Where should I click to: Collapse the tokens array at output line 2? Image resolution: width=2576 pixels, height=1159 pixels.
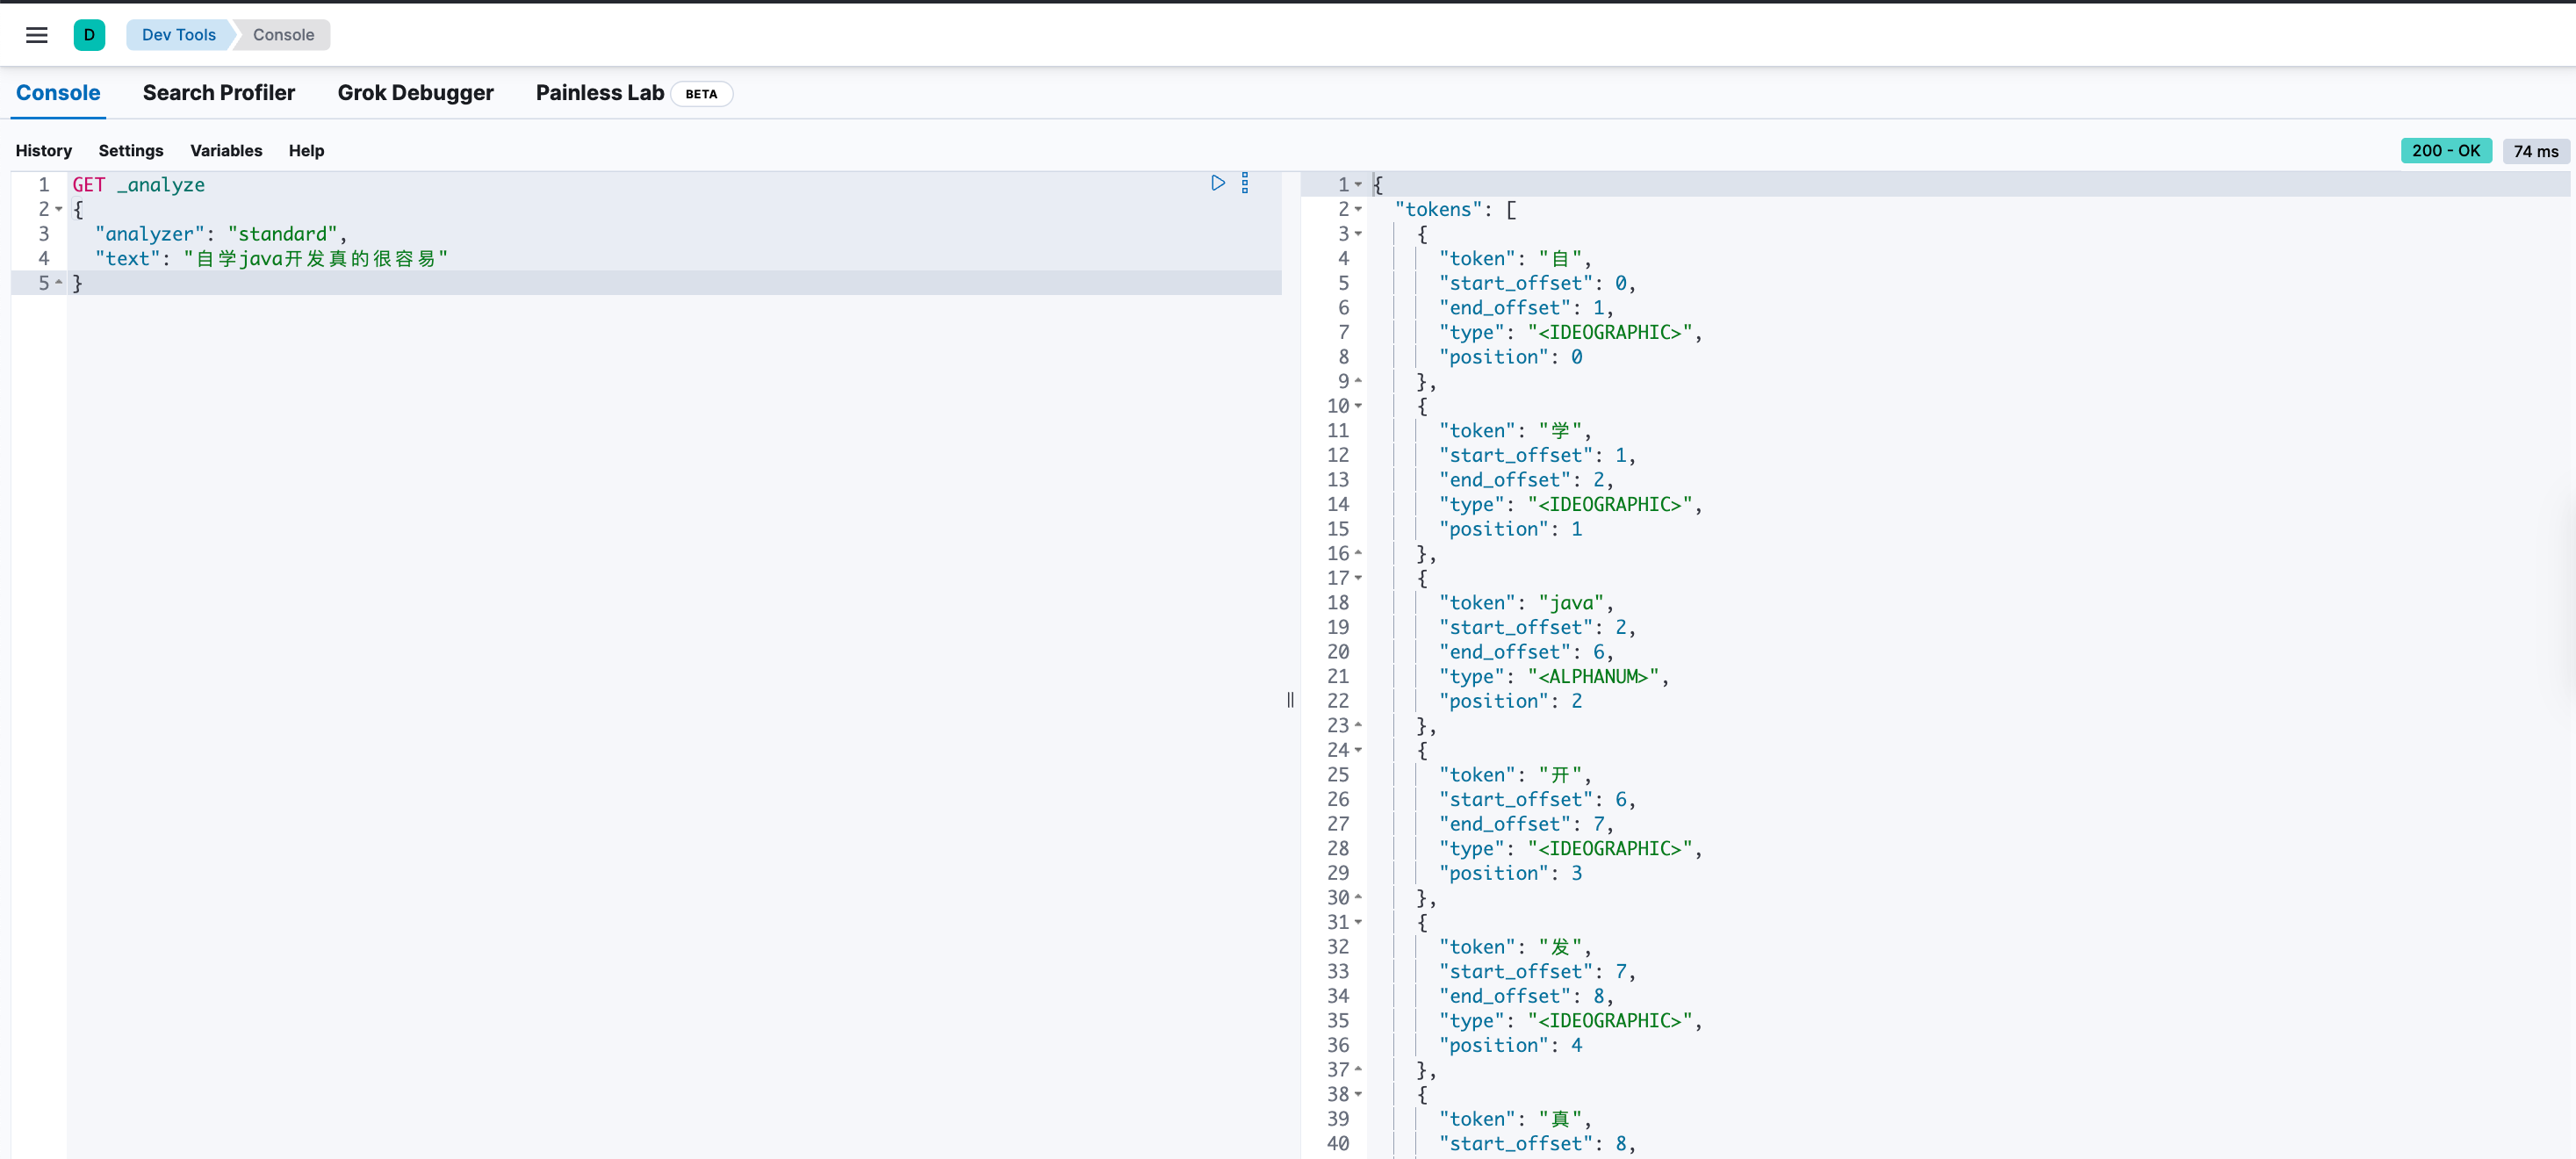1358,209
